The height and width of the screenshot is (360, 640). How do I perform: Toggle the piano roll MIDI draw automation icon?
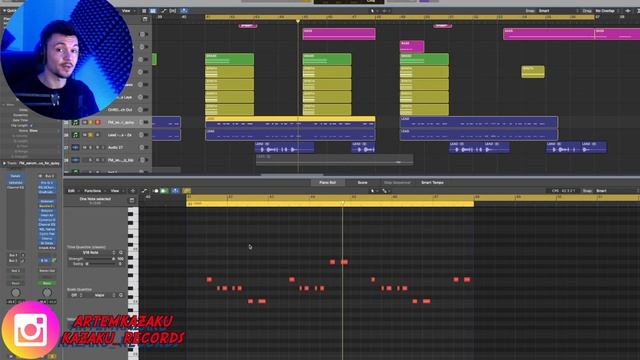tap(144, 191)
